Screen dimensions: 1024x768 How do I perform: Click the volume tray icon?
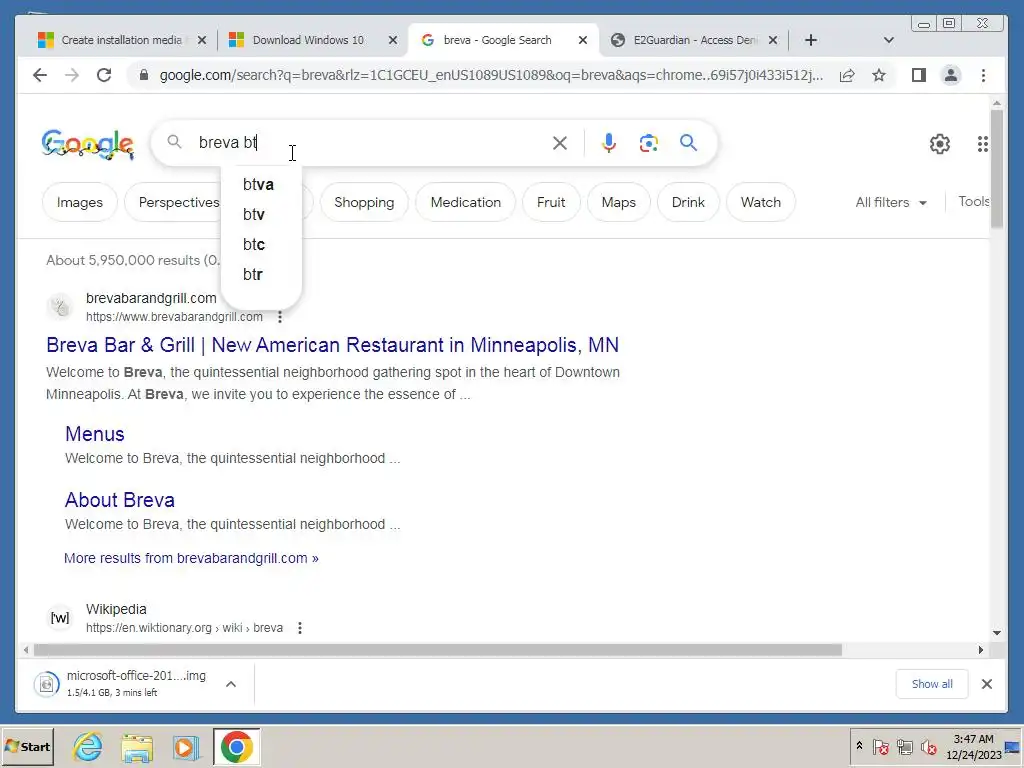click(x=928, y=746)
